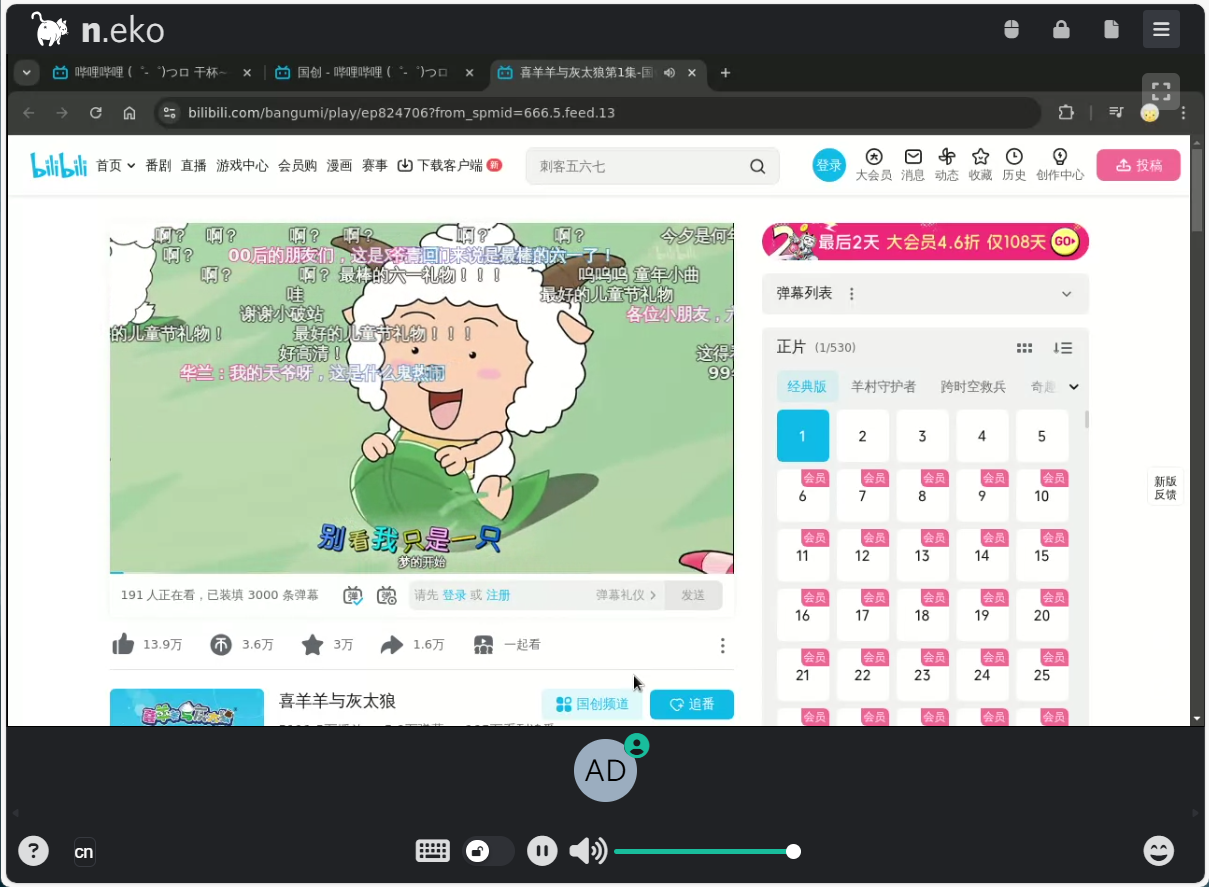This screenshot has width=1209, height=887.
Task: Select episode 3
Action: point(922,436)
